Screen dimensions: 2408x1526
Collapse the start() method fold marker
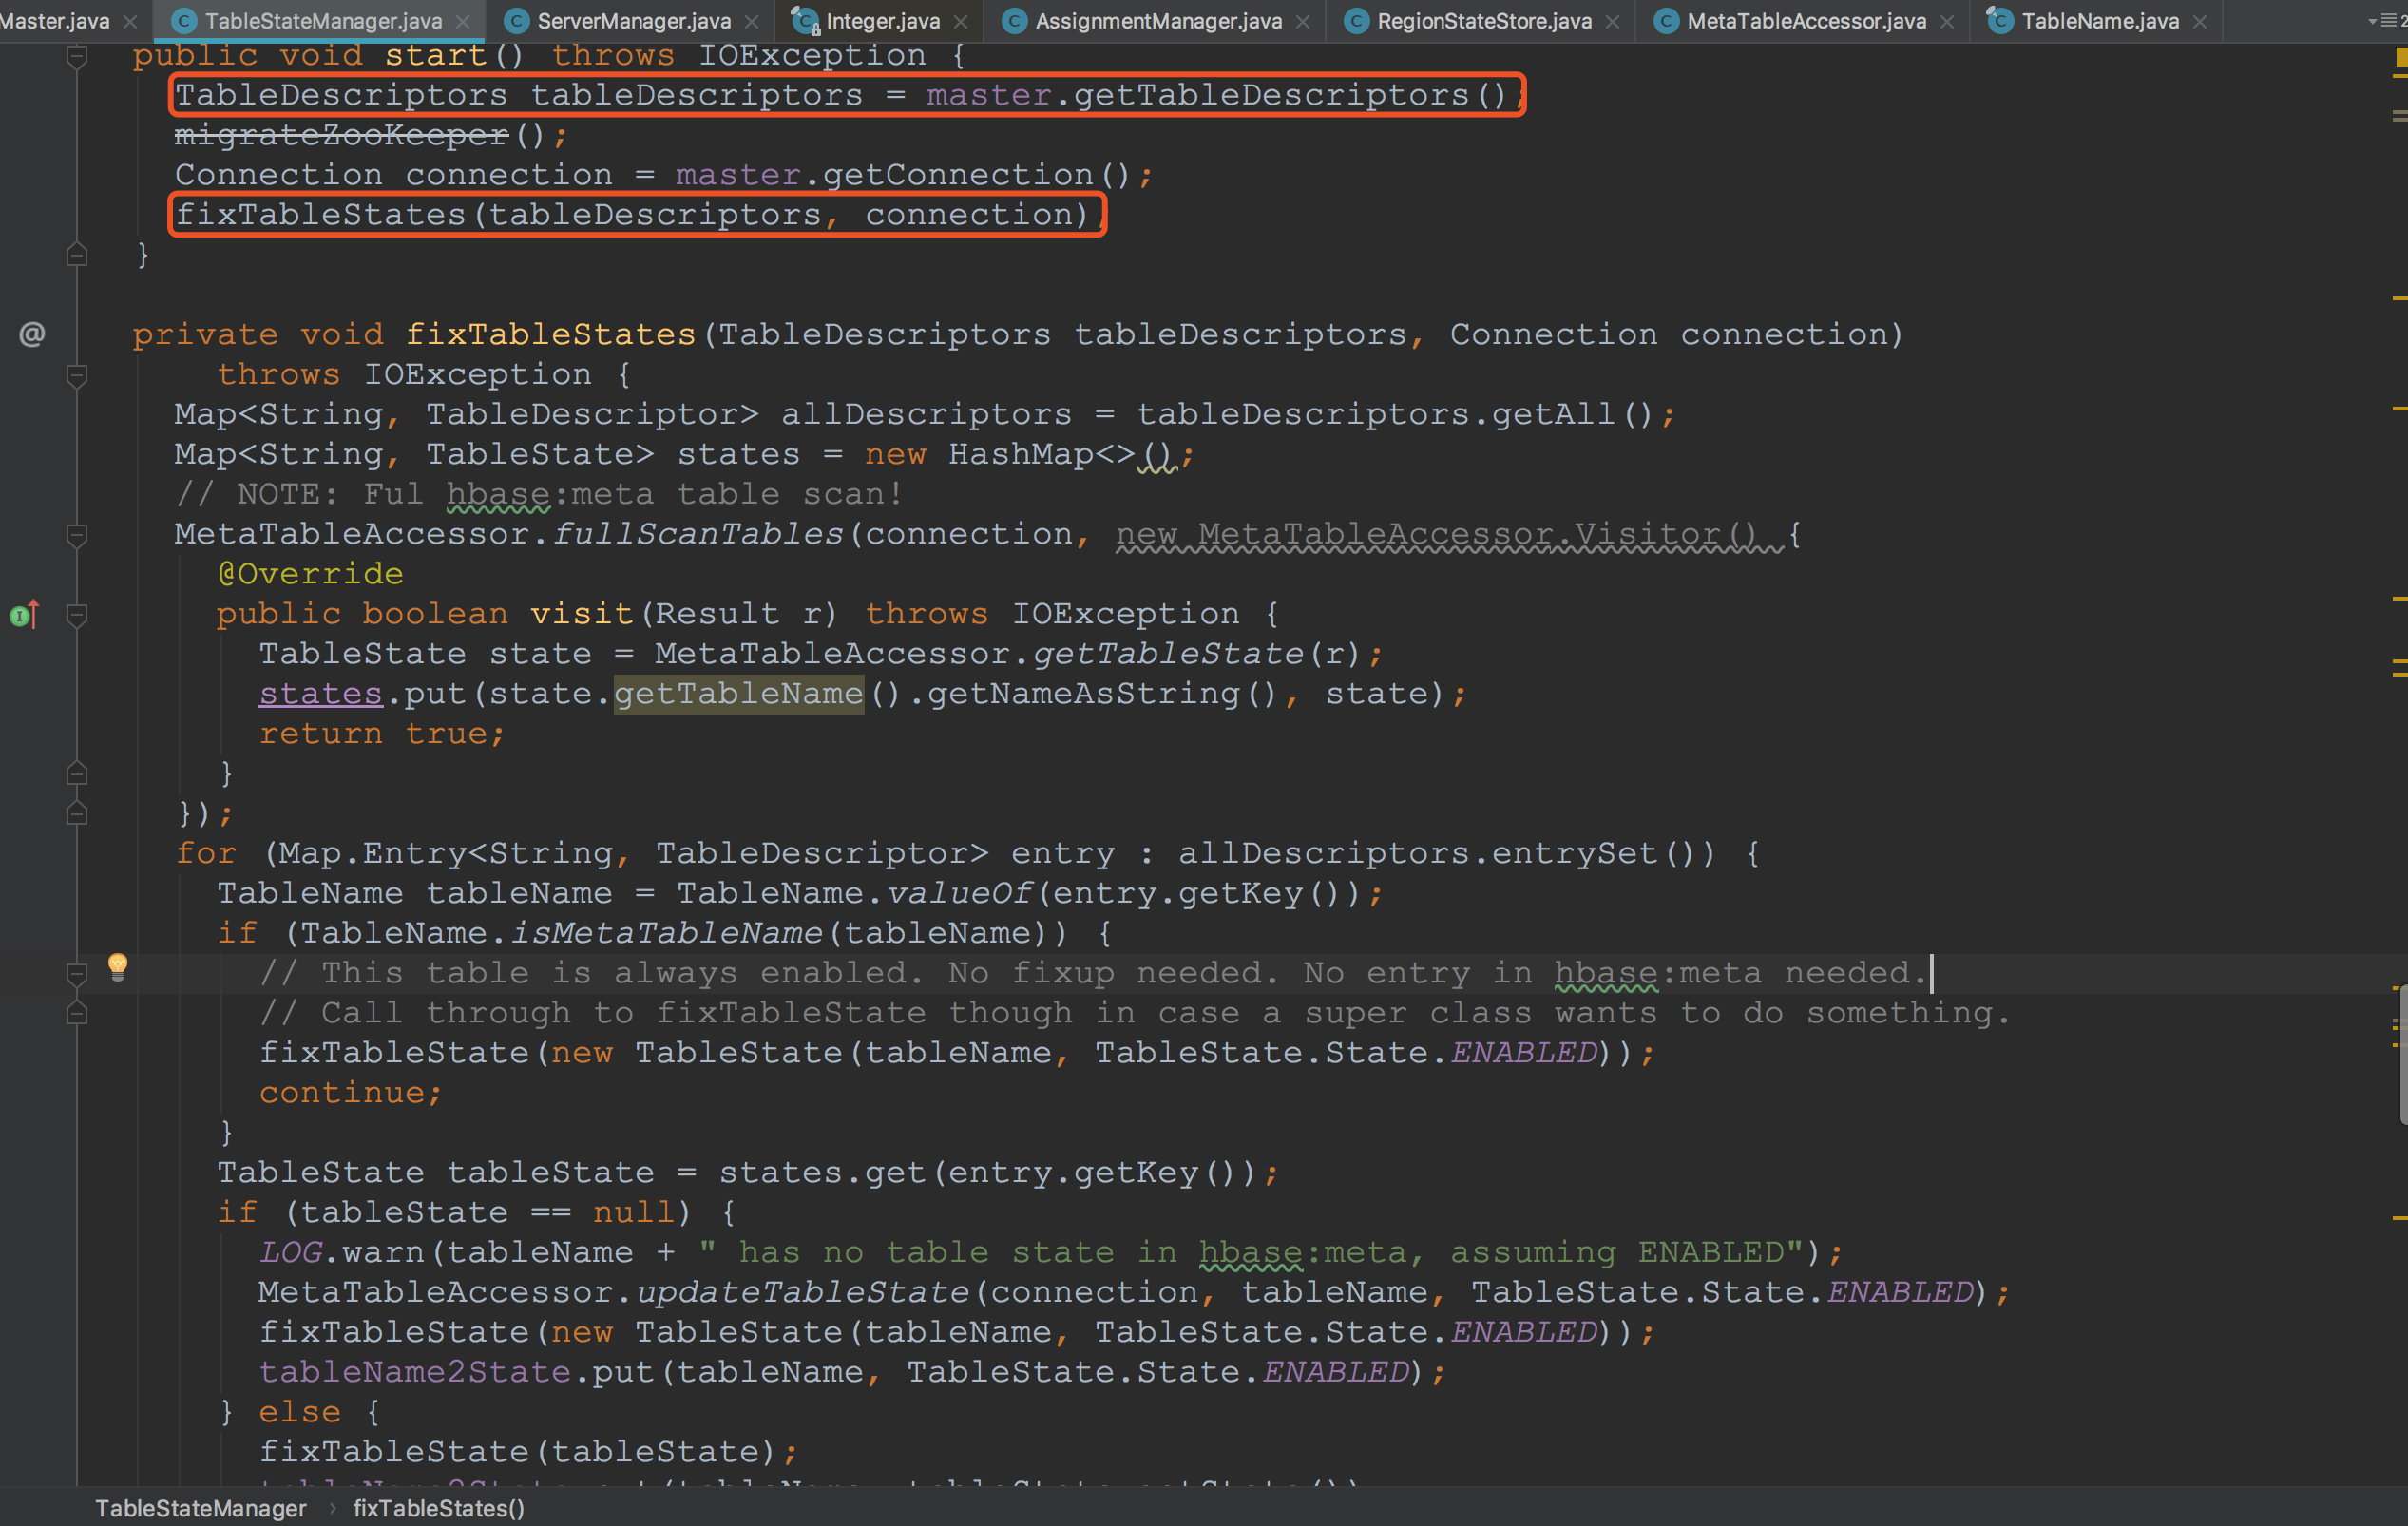pyautogui.click(x=76, y=56)
